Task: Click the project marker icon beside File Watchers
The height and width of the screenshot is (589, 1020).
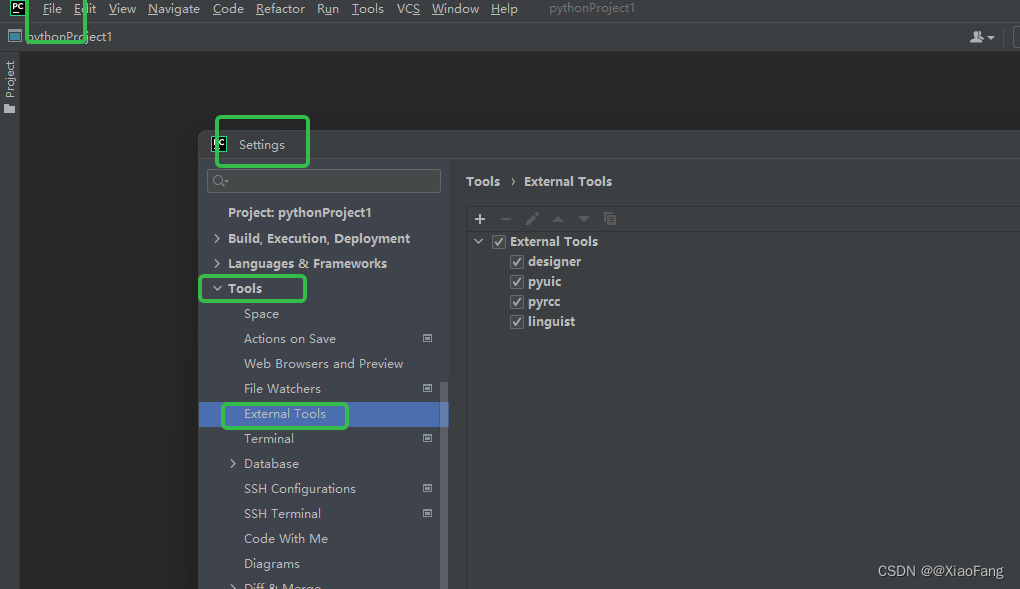Action: (427, 389)
